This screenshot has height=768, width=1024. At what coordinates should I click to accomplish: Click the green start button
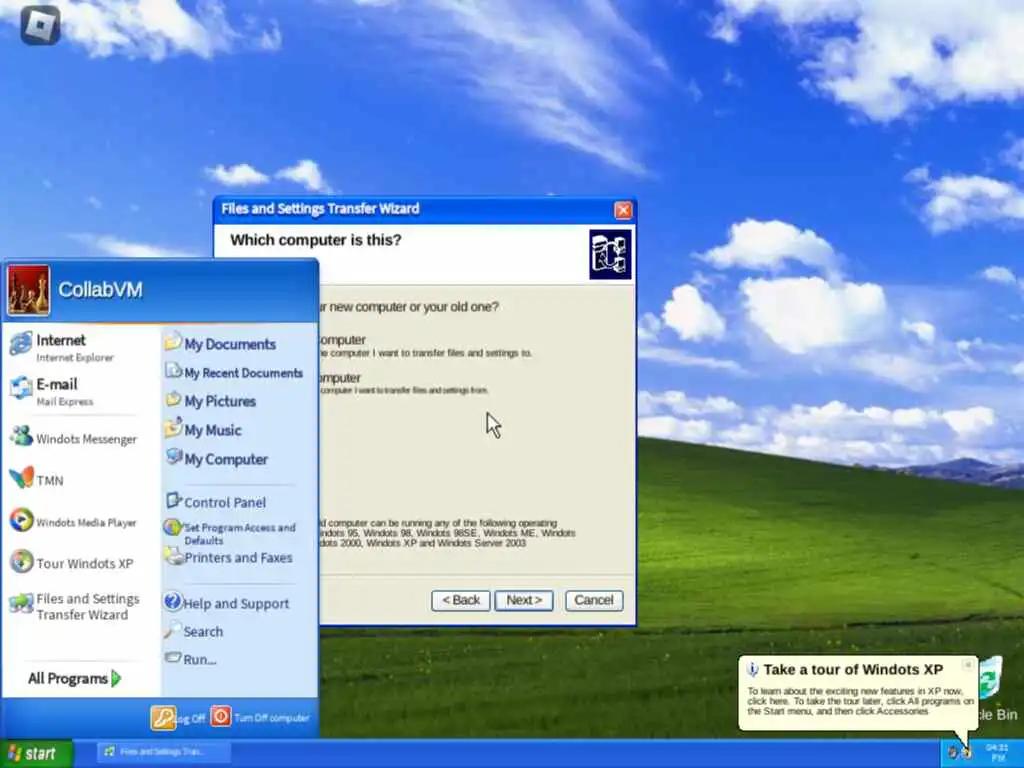click(36, 754)
